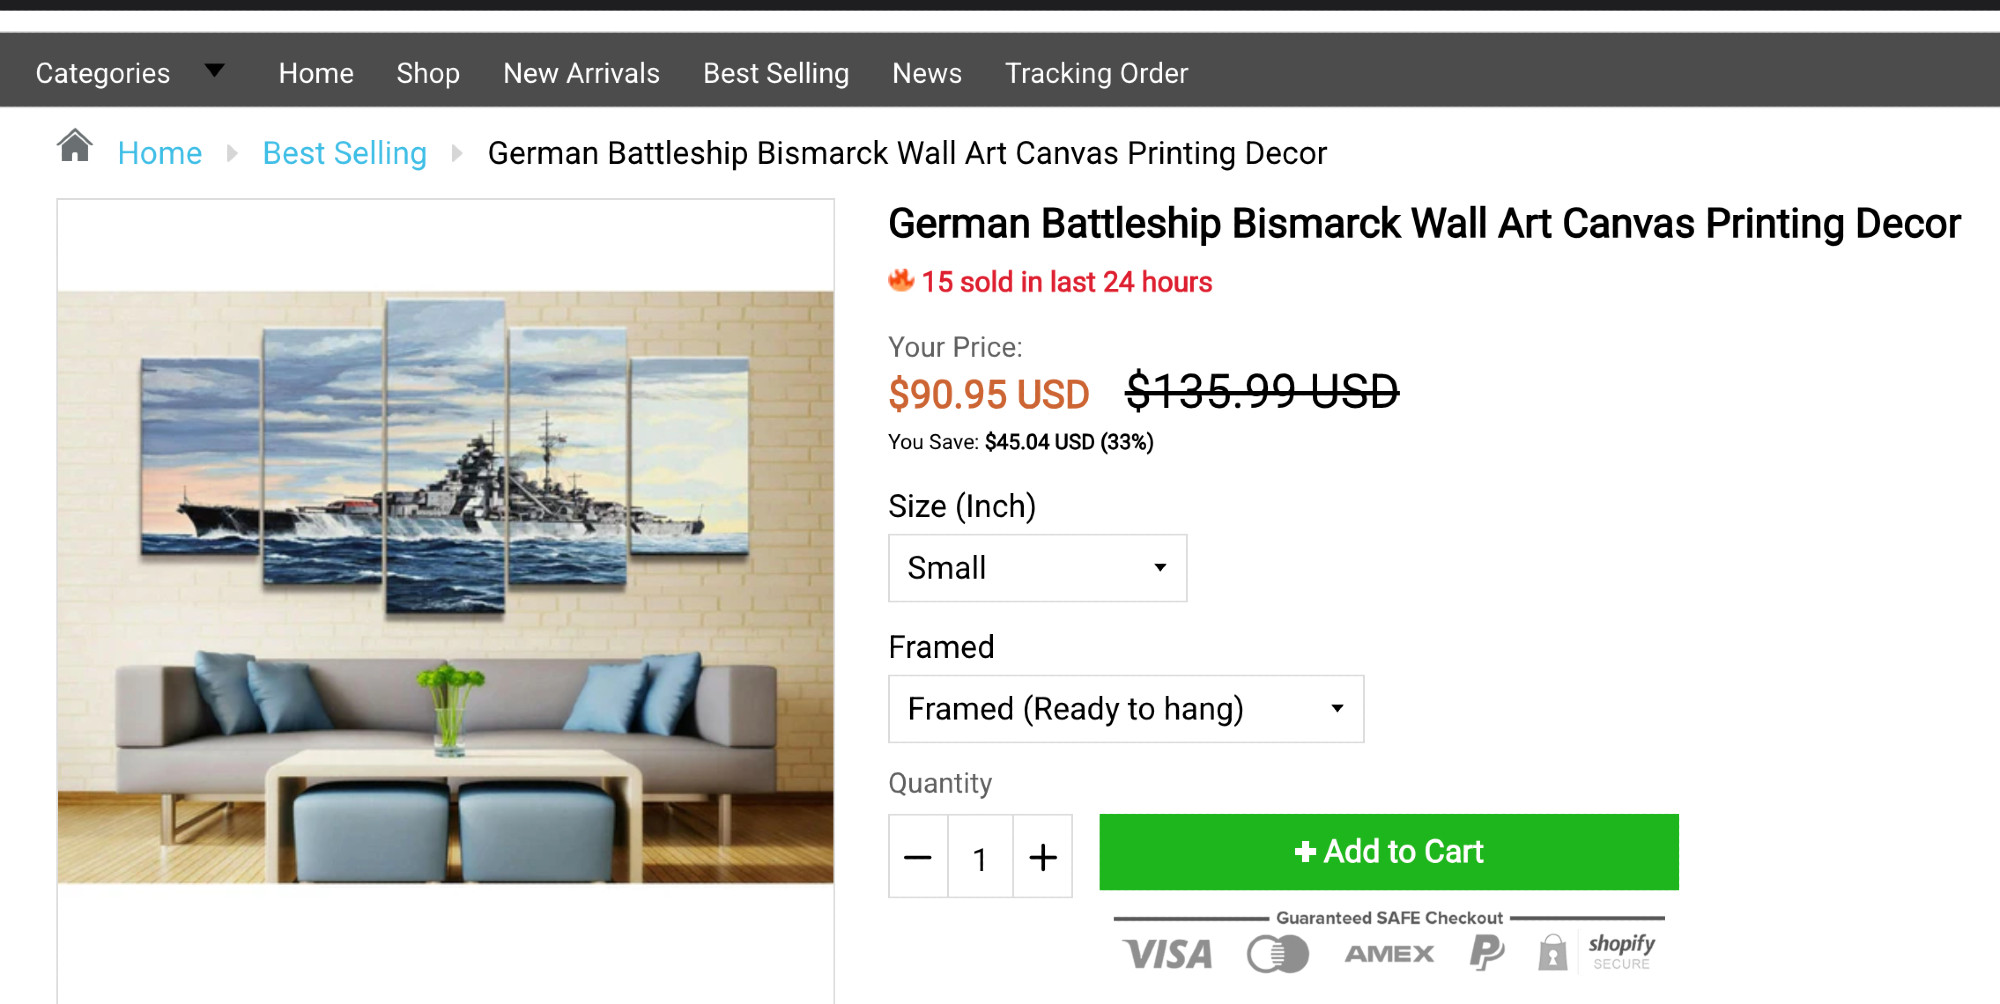Follow the Best Selling breadcrumb link
Screen dimensions: 2000x1004
pos(344,153)
